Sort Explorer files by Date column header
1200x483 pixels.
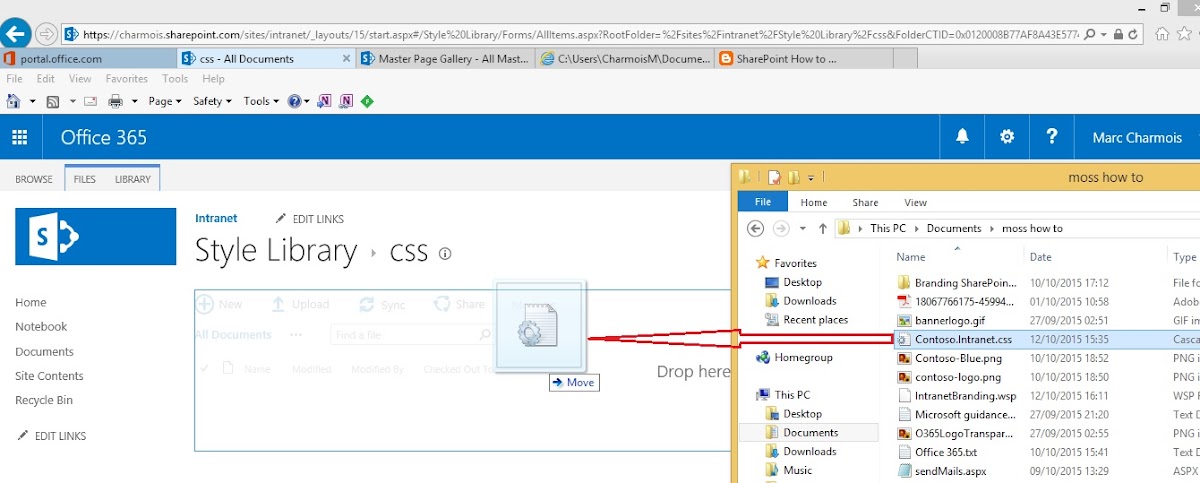[1041, 257]
